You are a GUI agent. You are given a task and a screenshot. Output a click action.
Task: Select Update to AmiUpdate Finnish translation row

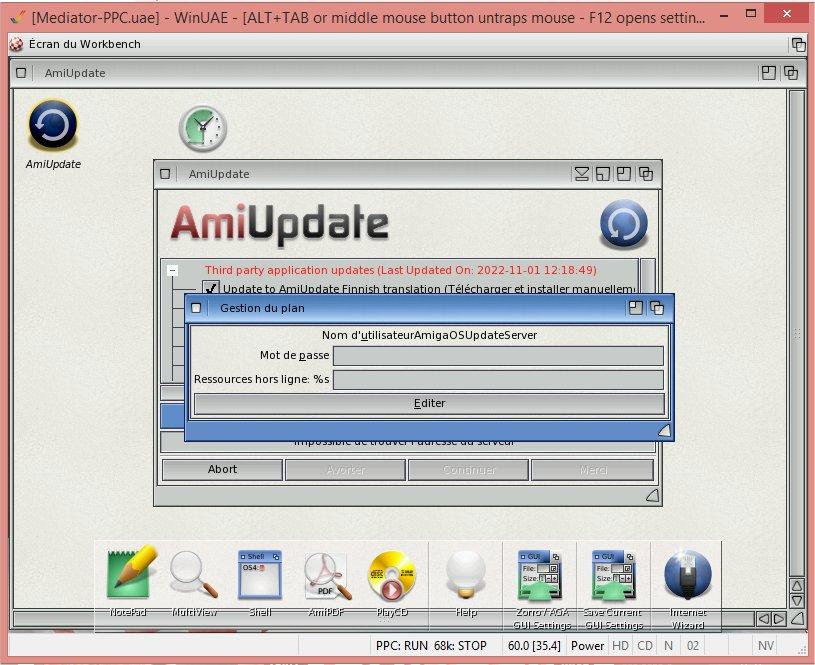coord(429,289)
